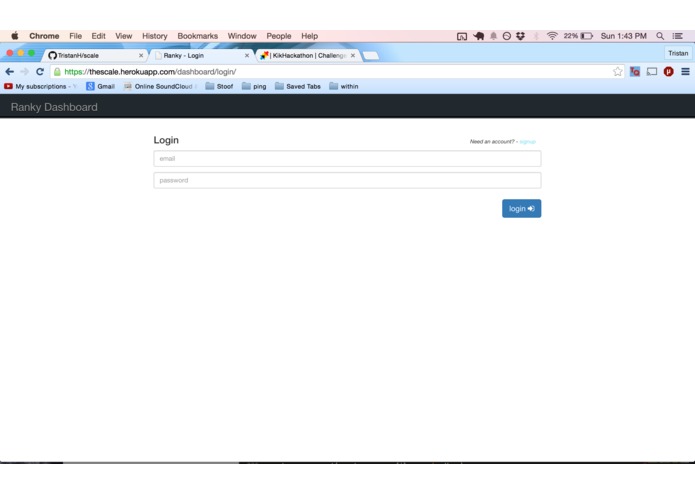Screen dimensions: 695x494
Task: Open the Stoof bookmarks folder
Action: pos(219,86)
